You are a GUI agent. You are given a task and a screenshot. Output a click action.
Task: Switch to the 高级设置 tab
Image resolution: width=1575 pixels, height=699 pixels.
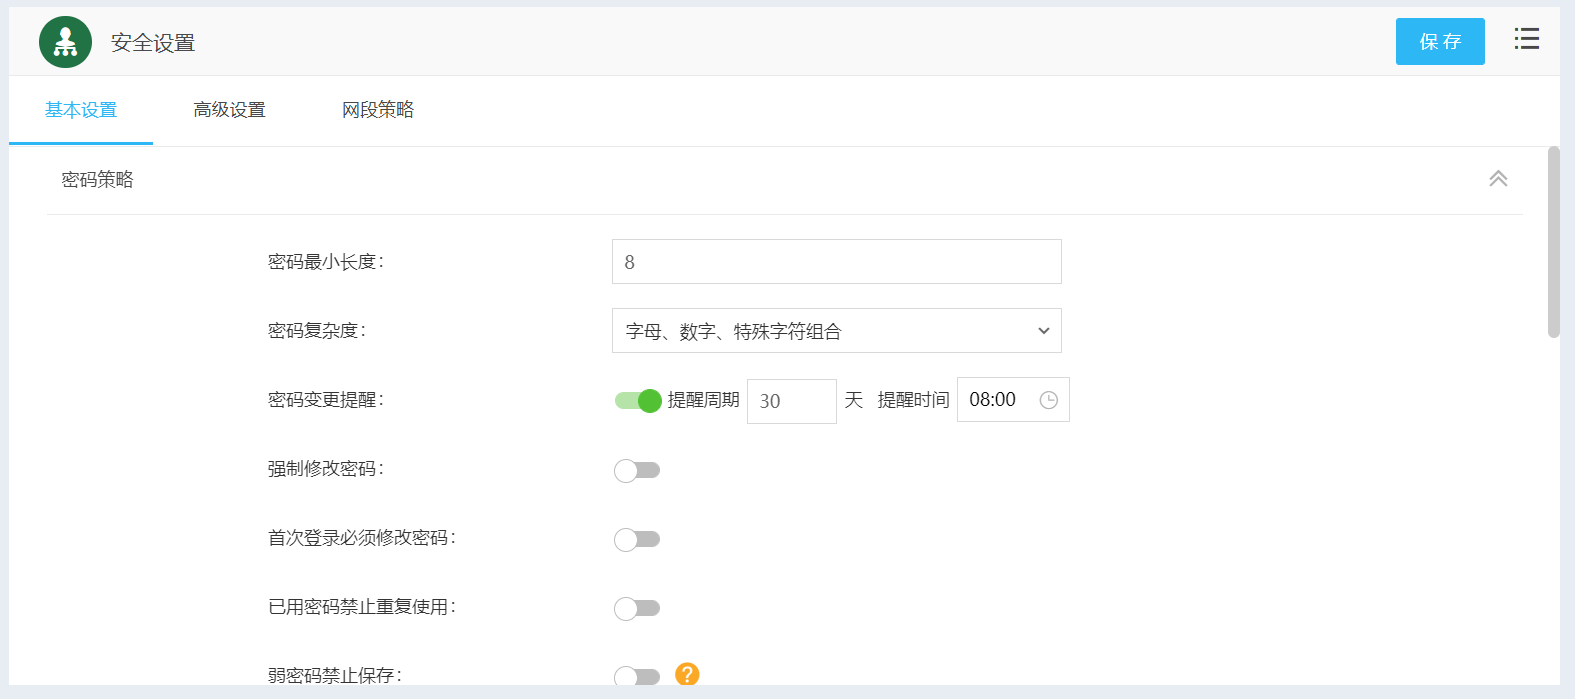tap(229, 110)
